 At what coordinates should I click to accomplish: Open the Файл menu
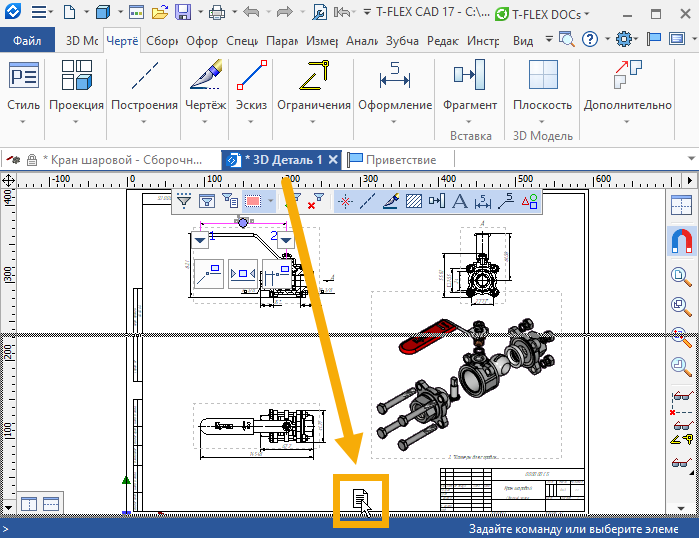27,41
